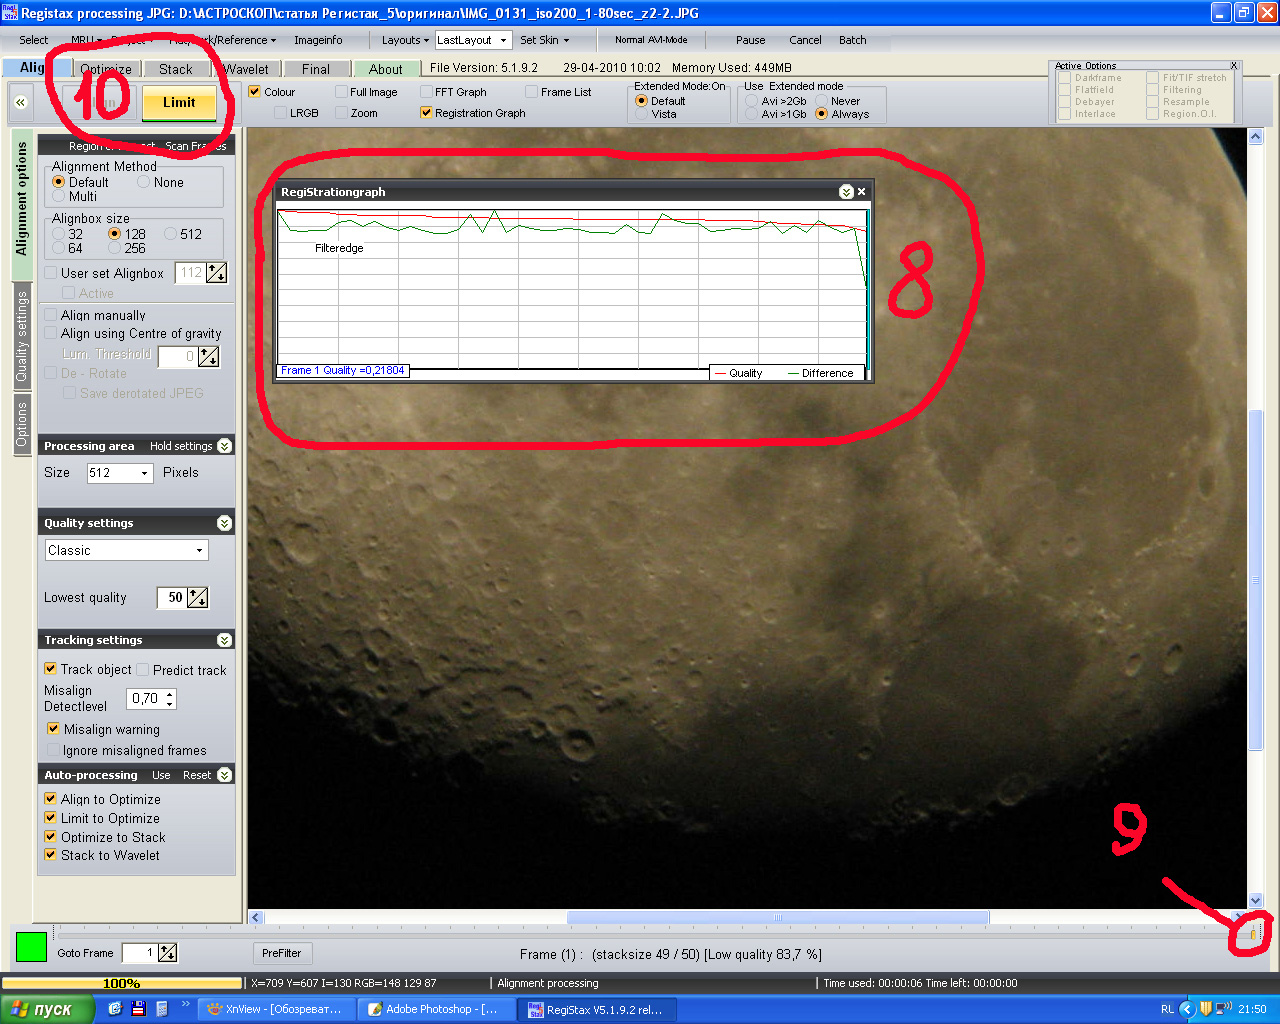Enable the FFT Graph checkbox

427,92
